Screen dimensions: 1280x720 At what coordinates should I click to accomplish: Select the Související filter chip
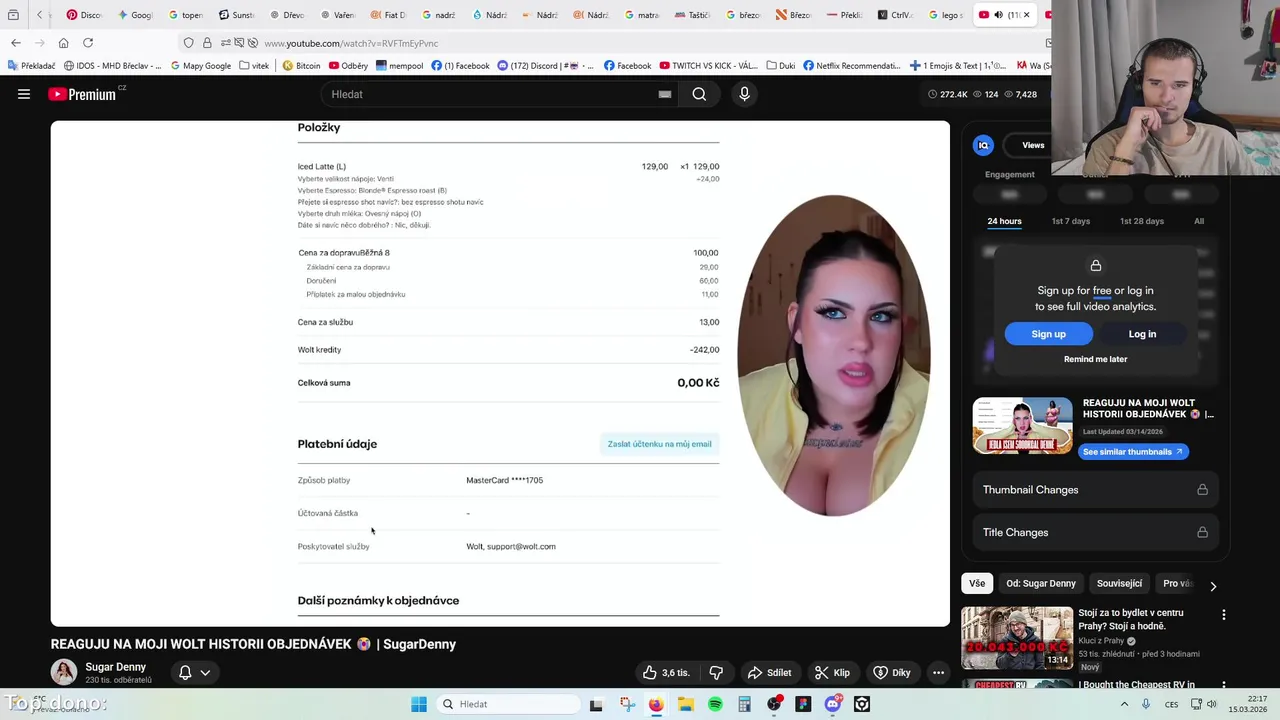click(1119, 583)
